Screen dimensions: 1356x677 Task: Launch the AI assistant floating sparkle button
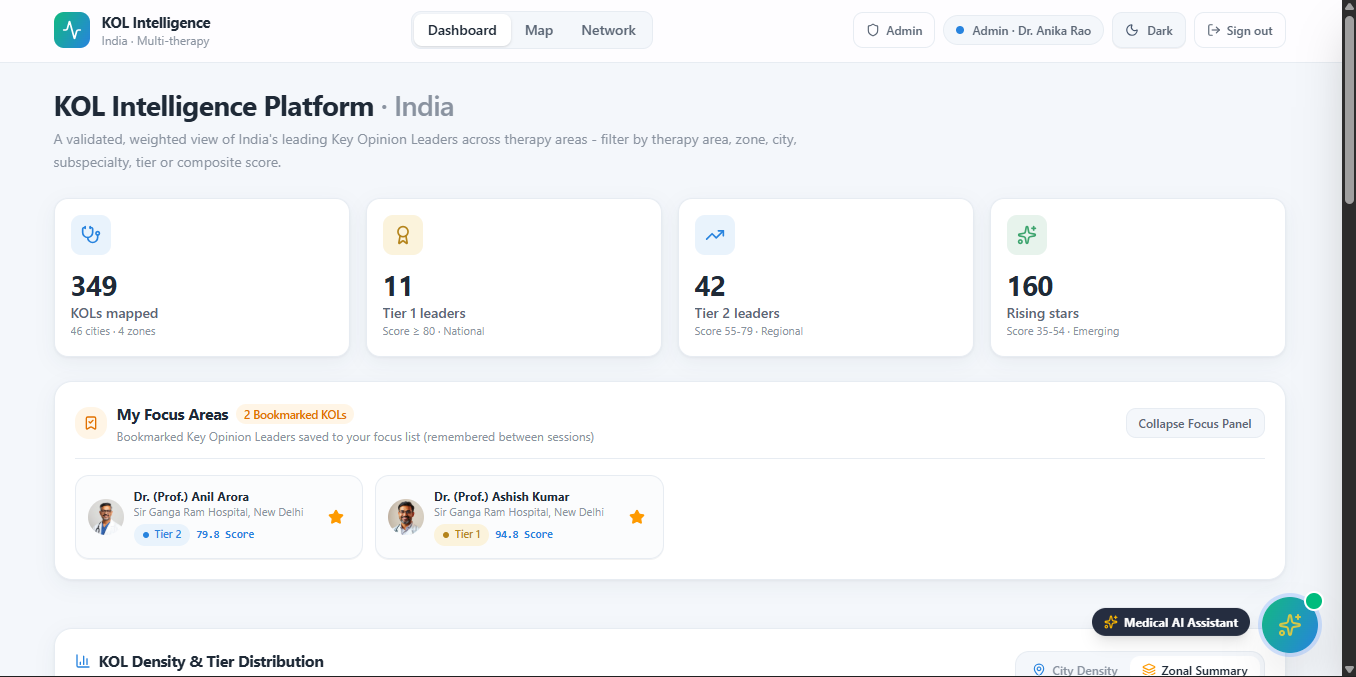click(x=1290, y=625)
